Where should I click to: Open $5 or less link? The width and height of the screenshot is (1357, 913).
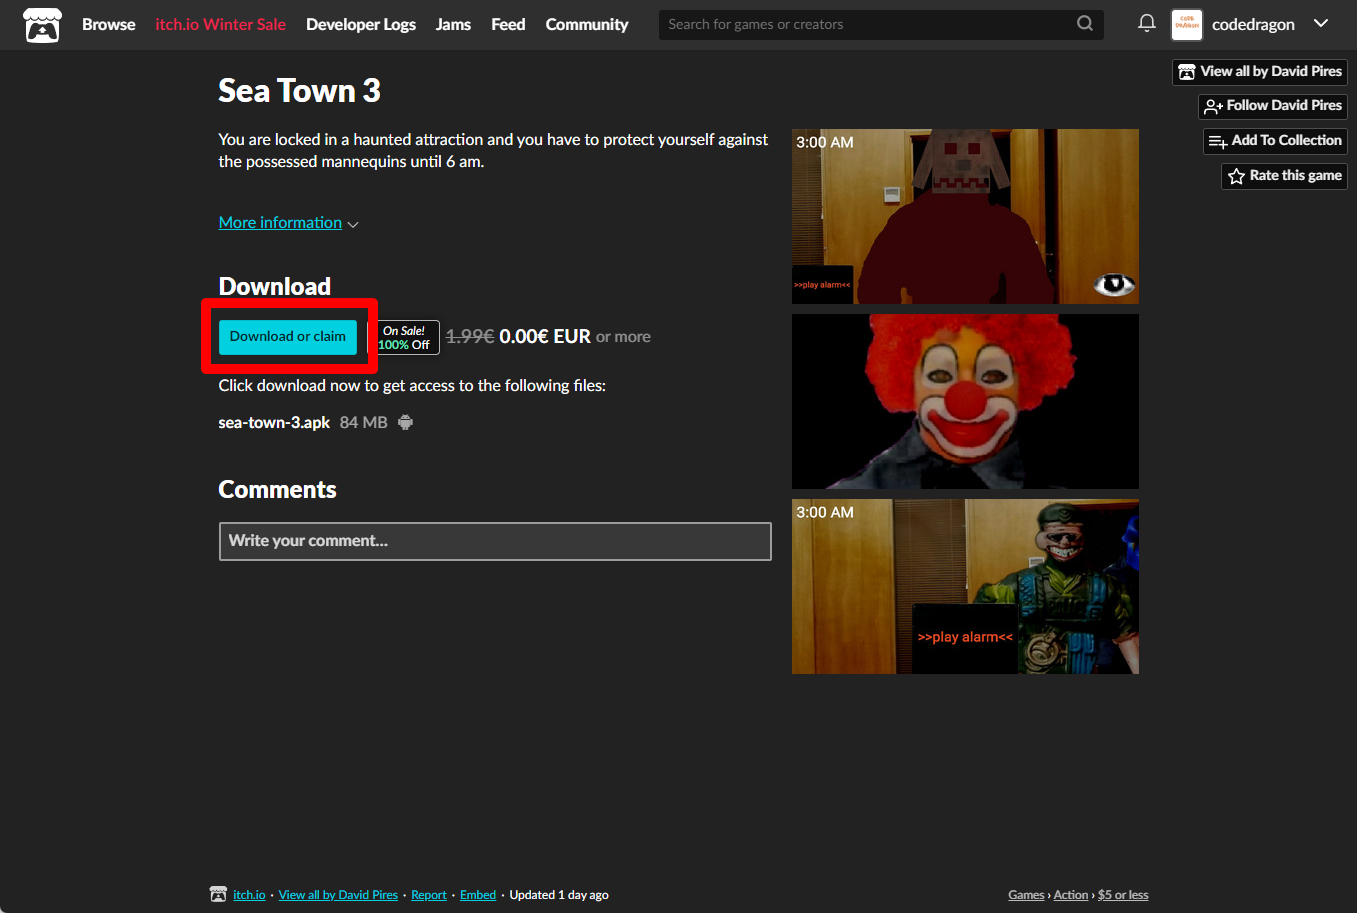click(x=1123, y=895)
